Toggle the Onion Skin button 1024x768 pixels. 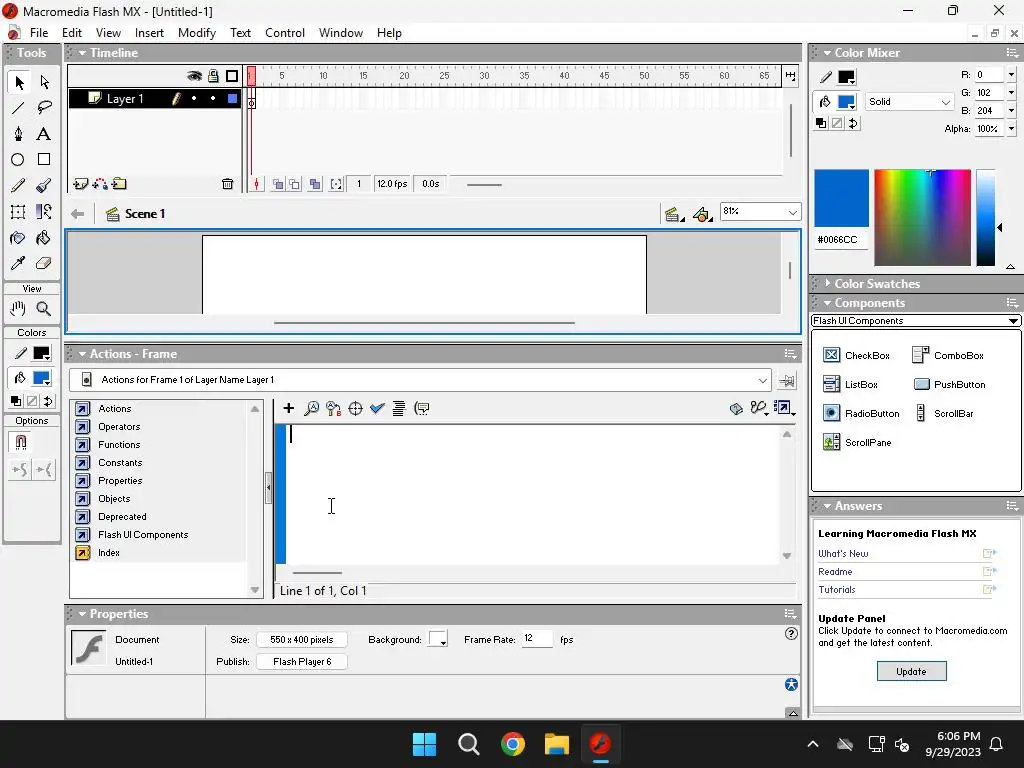pyautogui.click(x=278, y=184)
